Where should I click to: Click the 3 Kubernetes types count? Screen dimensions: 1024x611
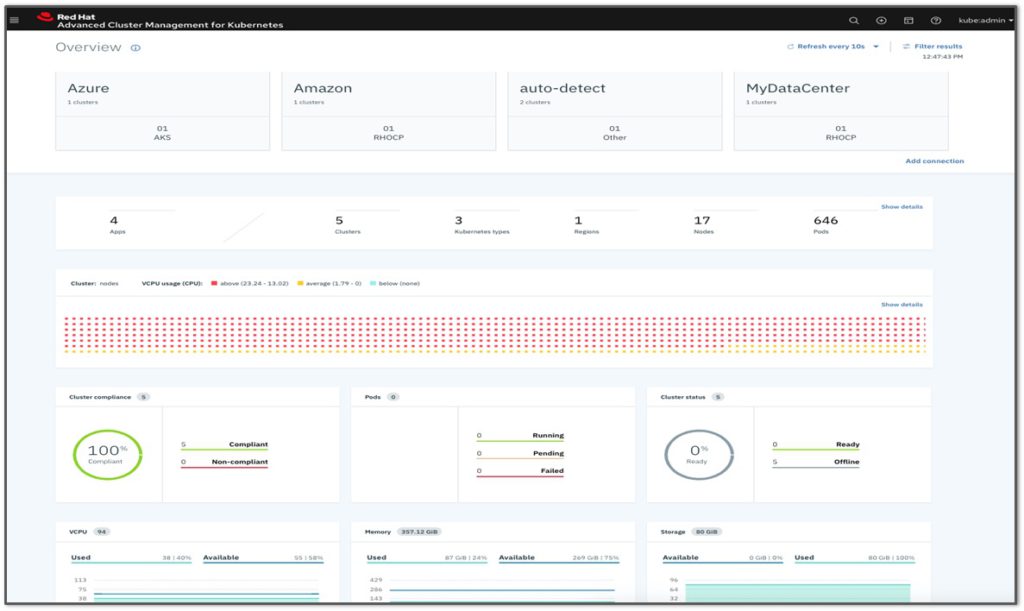[x=481, y=225]
